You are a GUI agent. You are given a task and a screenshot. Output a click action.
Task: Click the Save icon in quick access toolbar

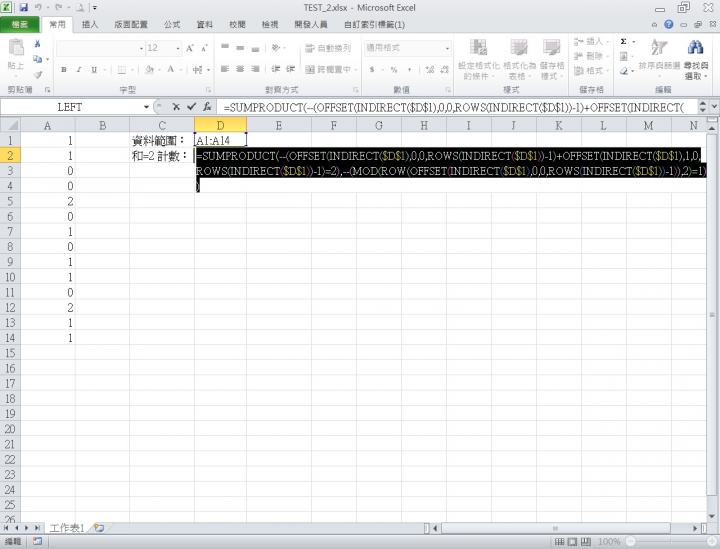tap(23, 7)
